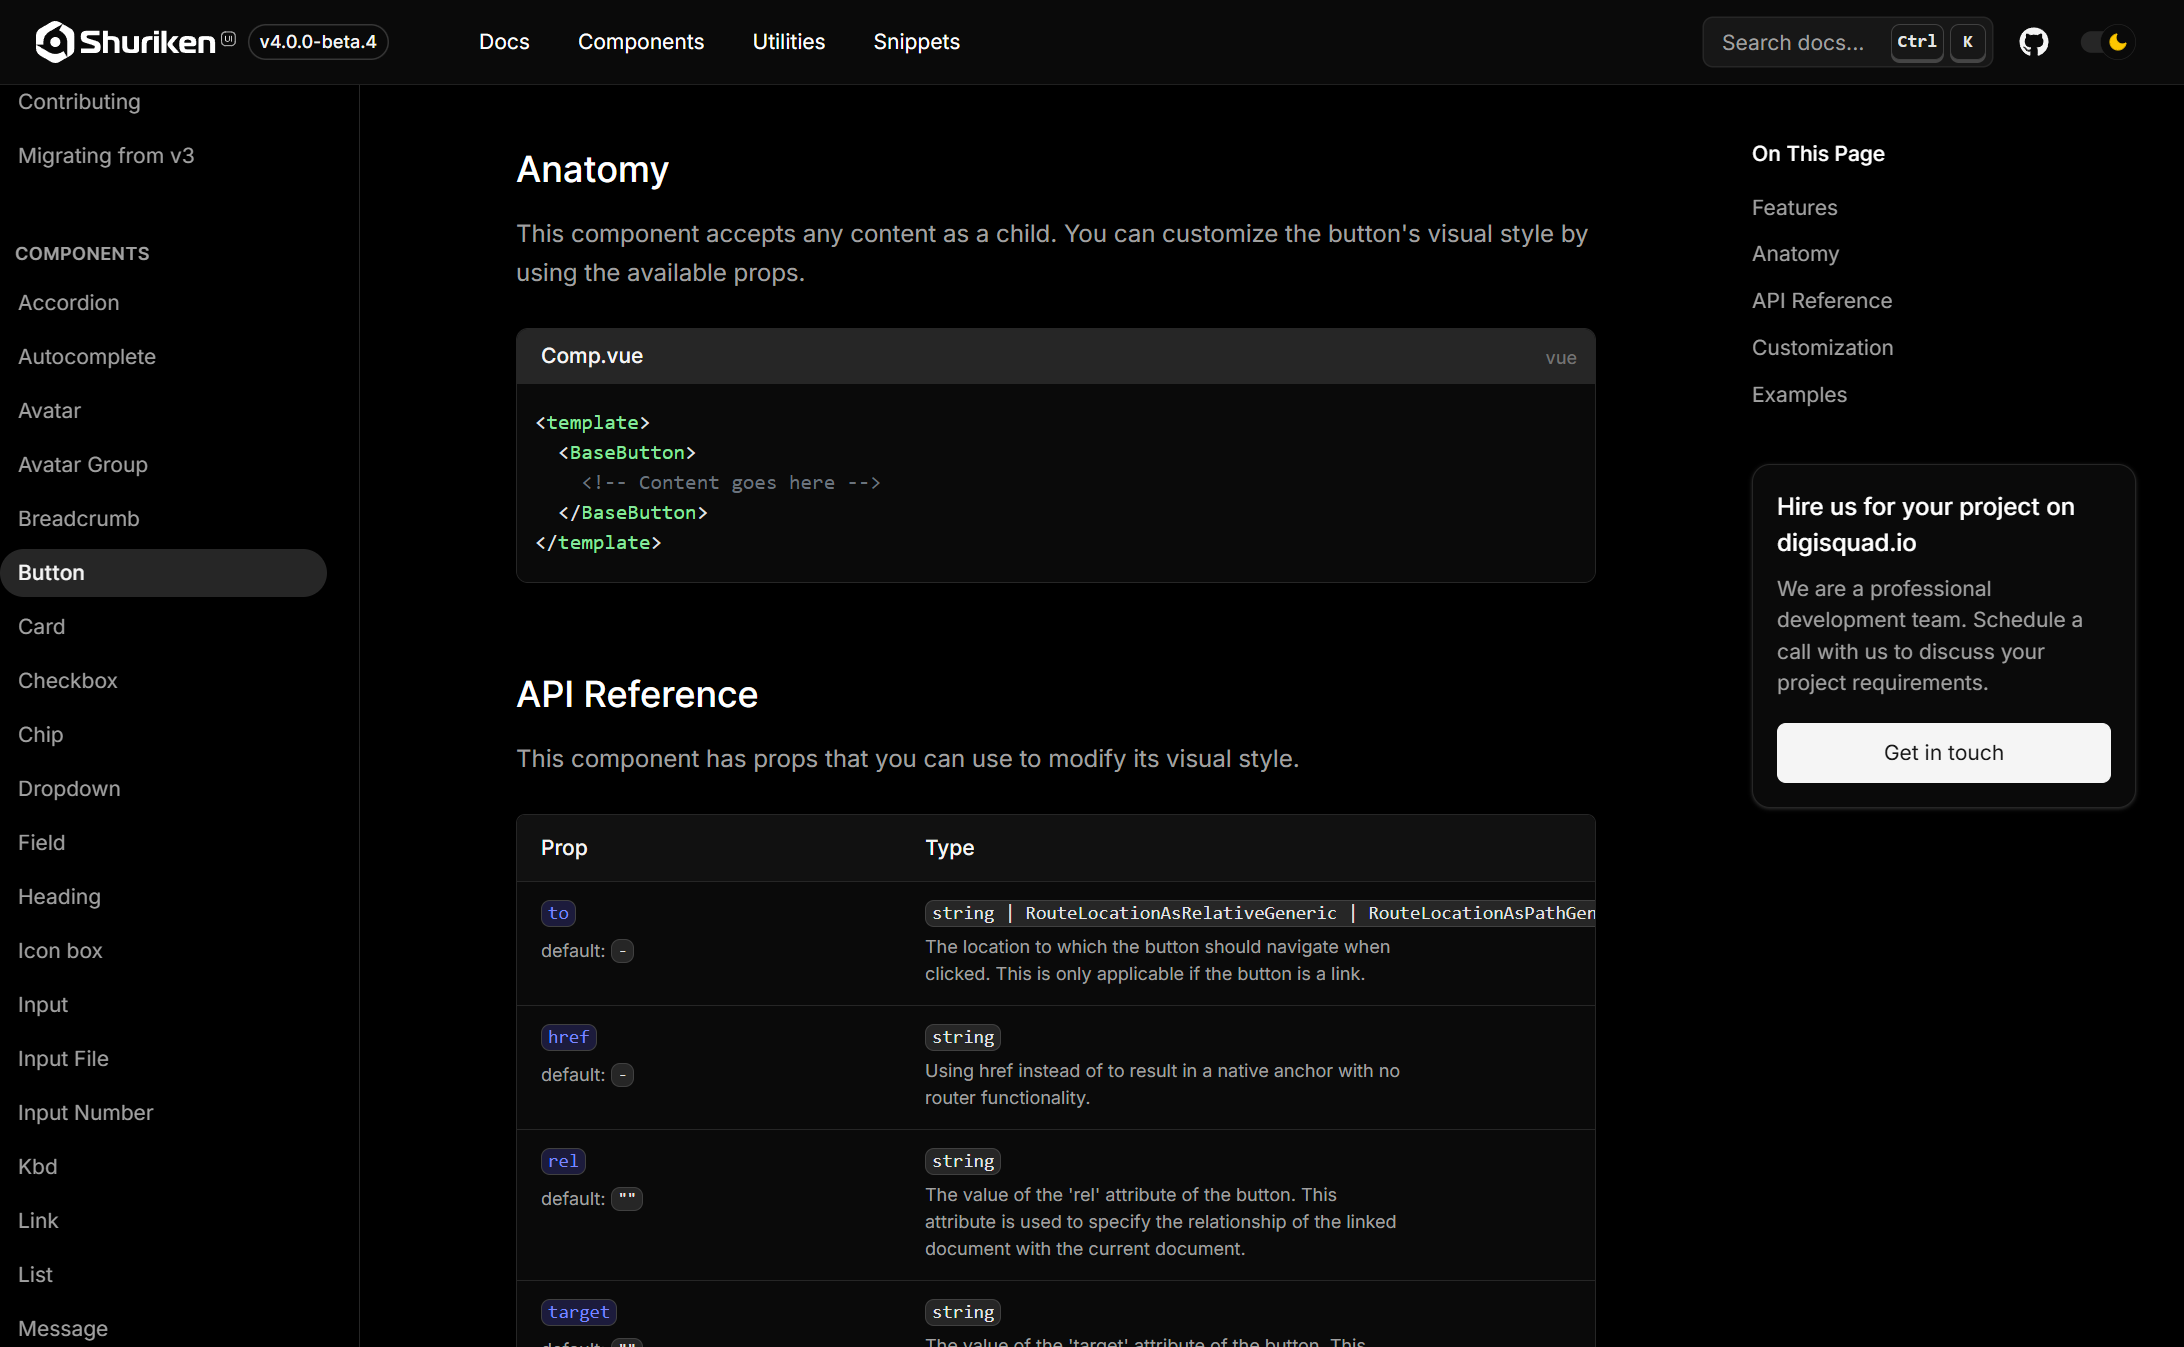Open List component page
Viewport: 2184px width, 1347px height.
click(x=35, y=1275)
